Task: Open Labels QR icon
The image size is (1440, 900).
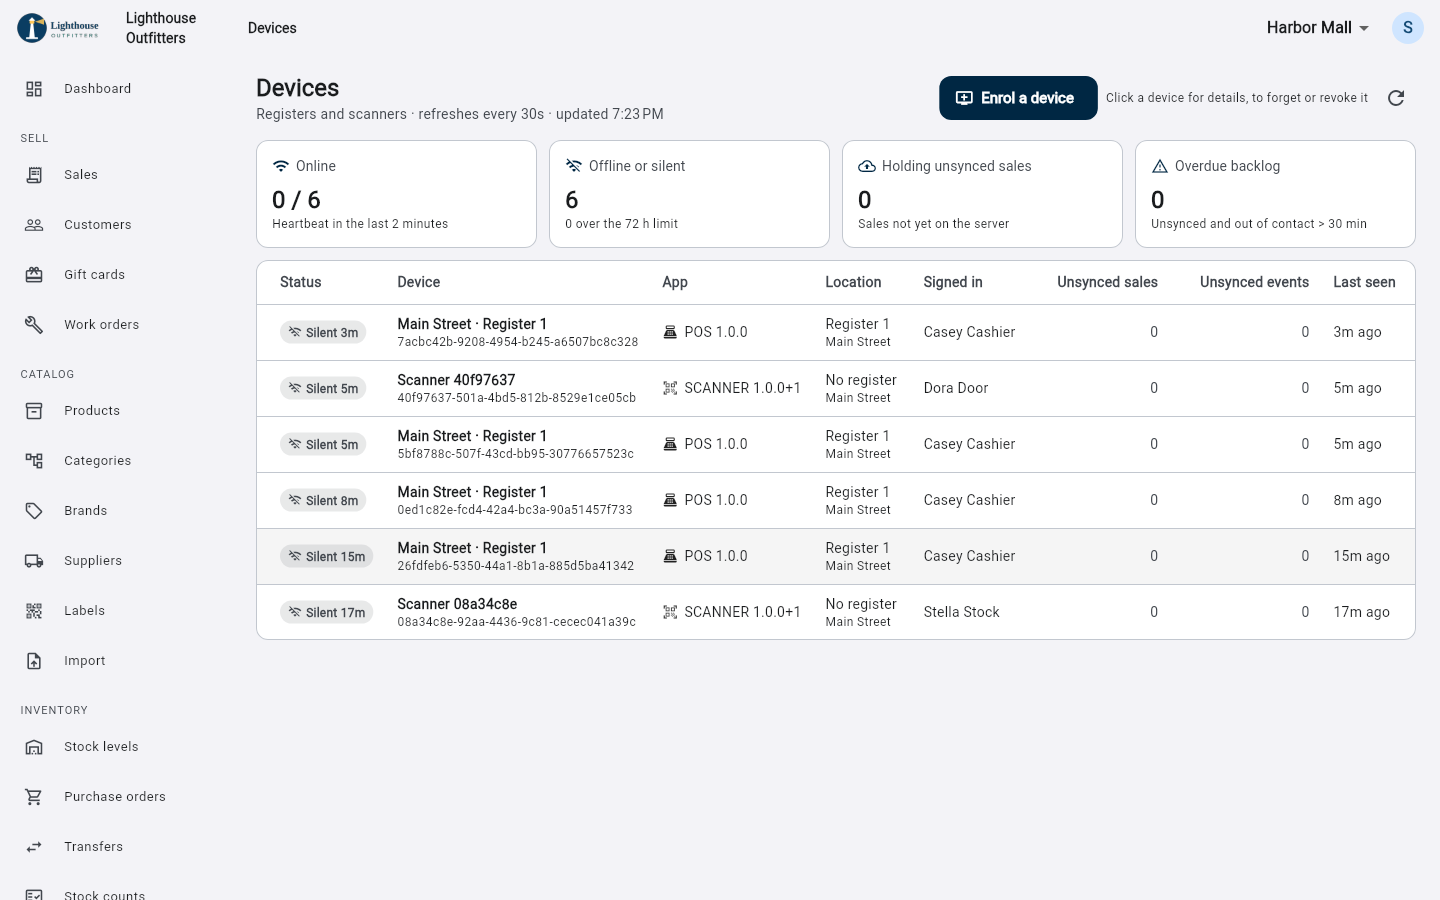Action: 34,611
